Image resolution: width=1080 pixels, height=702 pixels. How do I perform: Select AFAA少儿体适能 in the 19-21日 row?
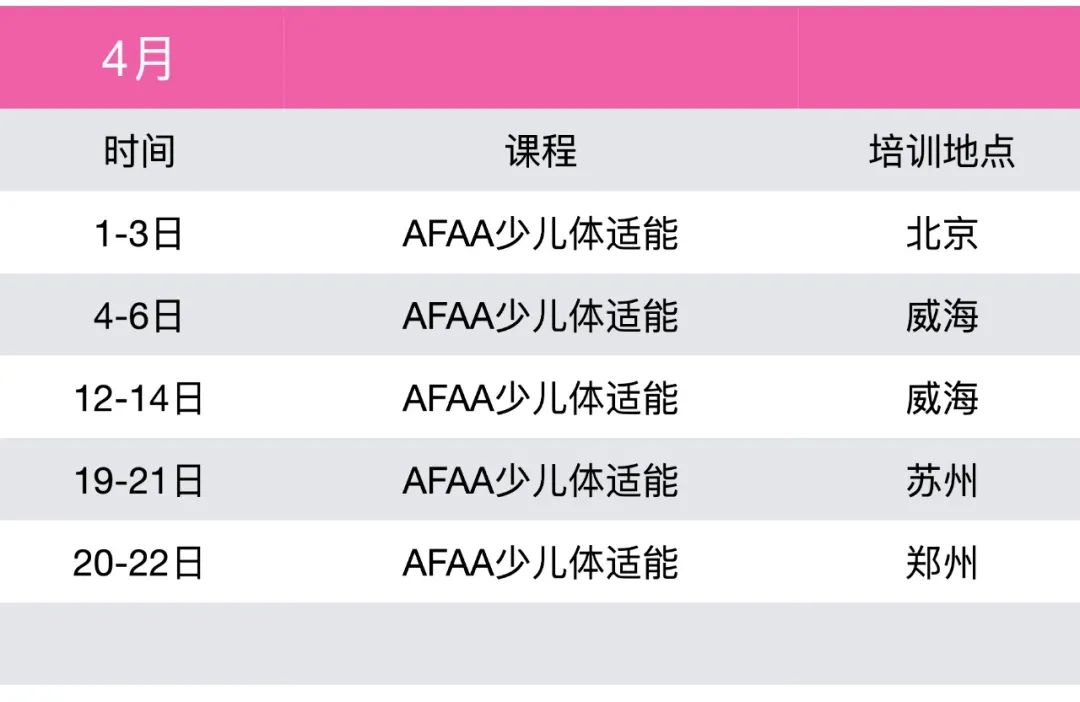point(541,481)
